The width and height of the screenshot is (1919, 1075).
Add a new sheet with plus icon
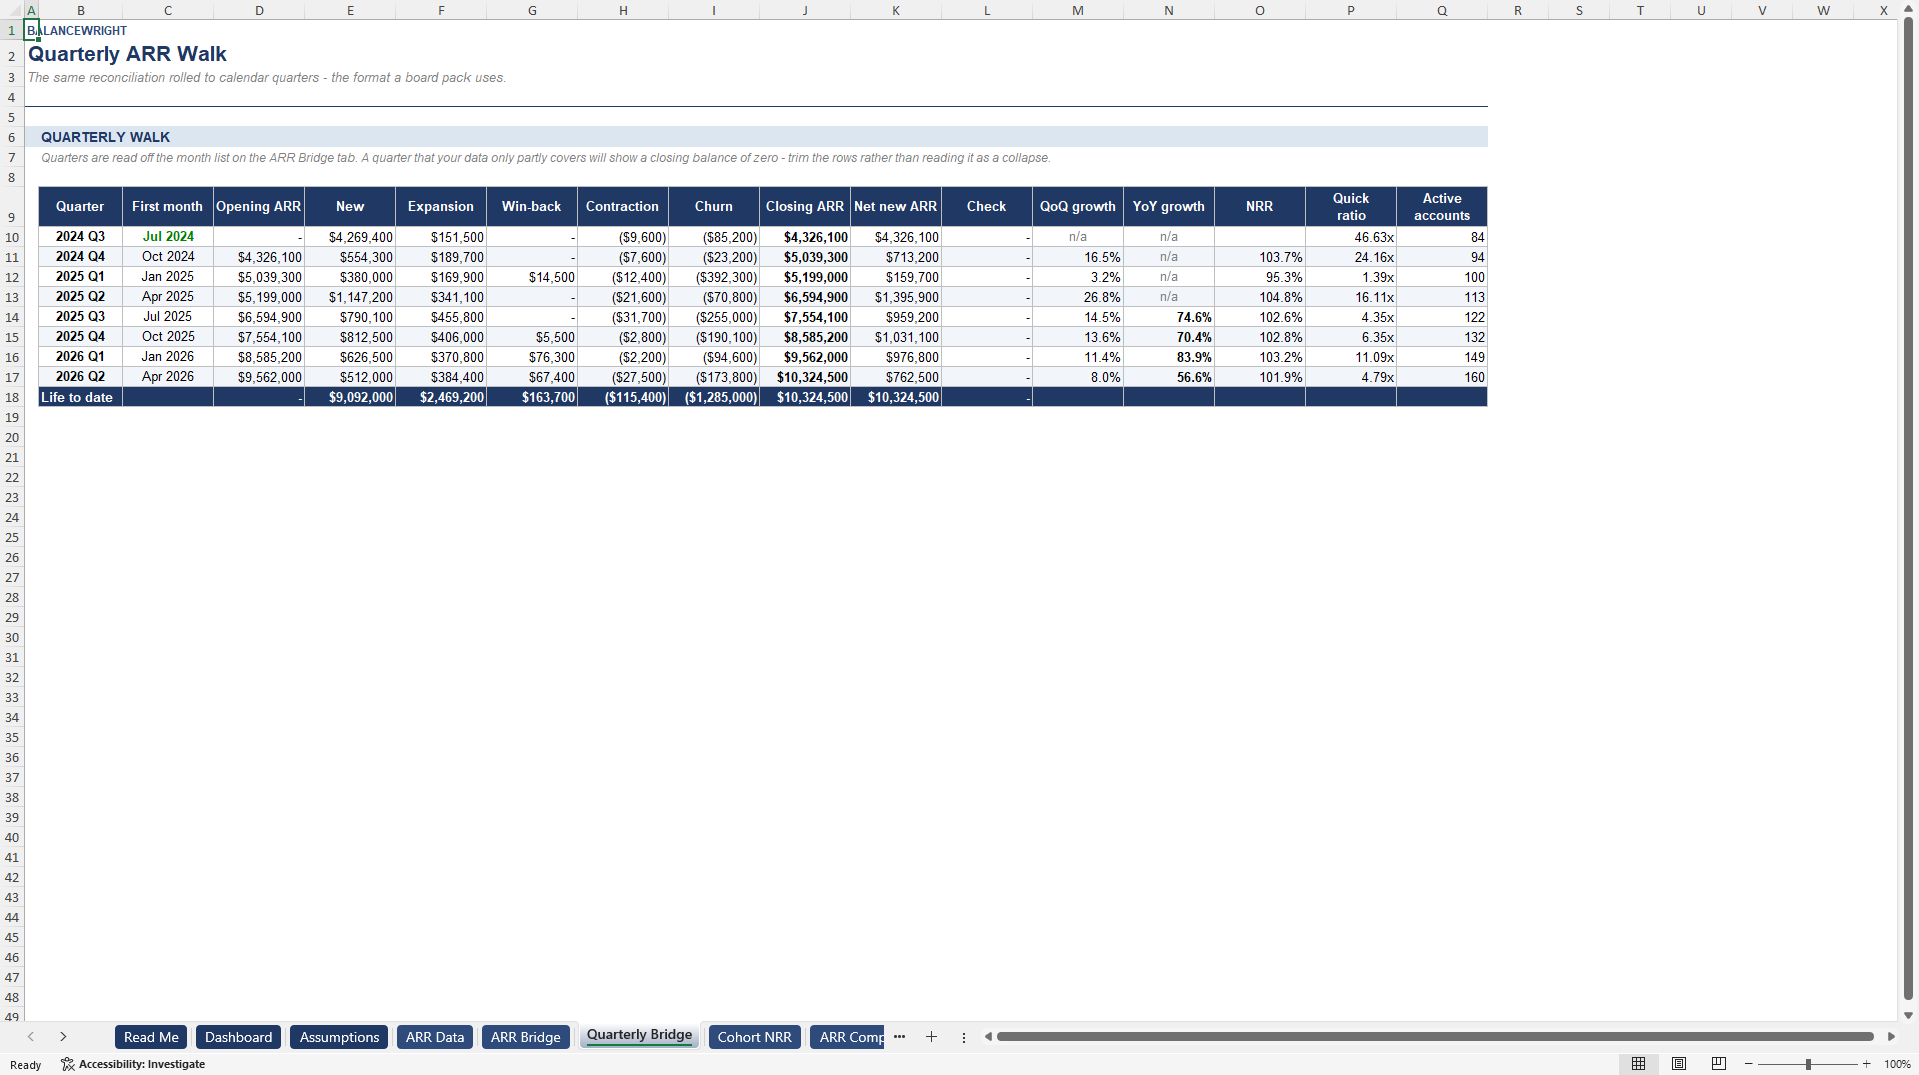pyautogui.click(x=931, y=1037)
